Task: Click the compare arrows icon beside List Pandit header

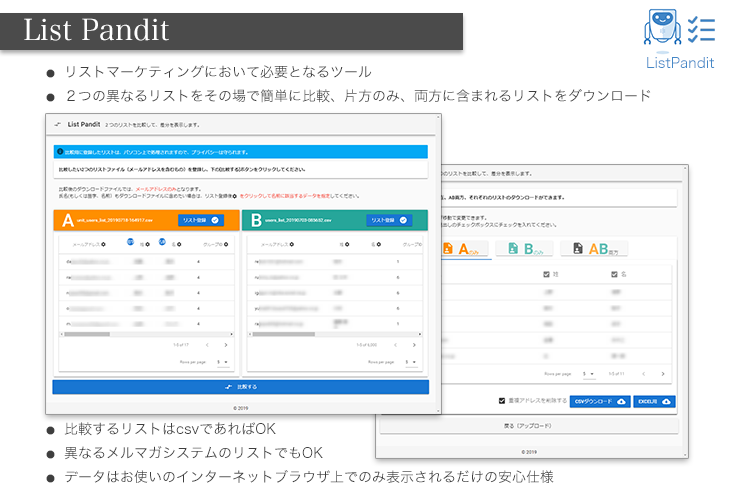Action: tap(58, 125)
